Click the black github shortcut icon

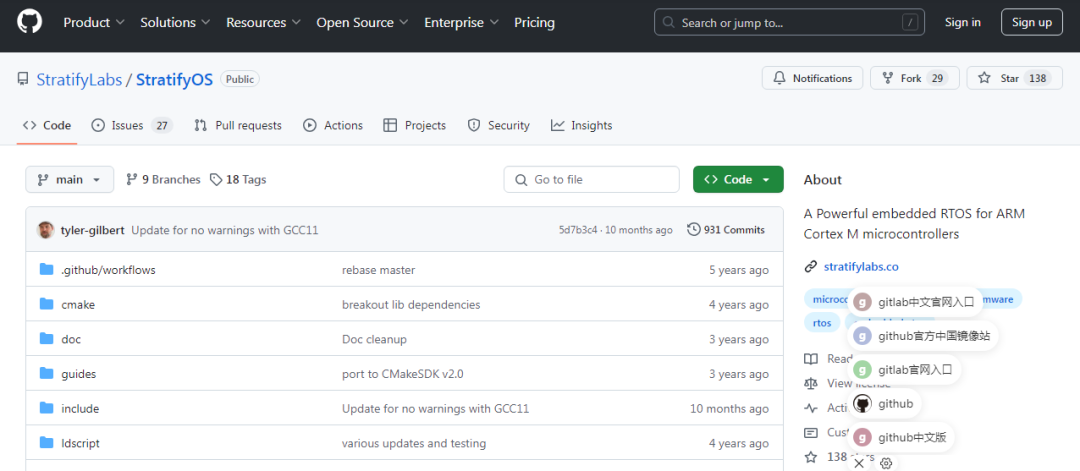pyautogui.click(x=862, y=404)
